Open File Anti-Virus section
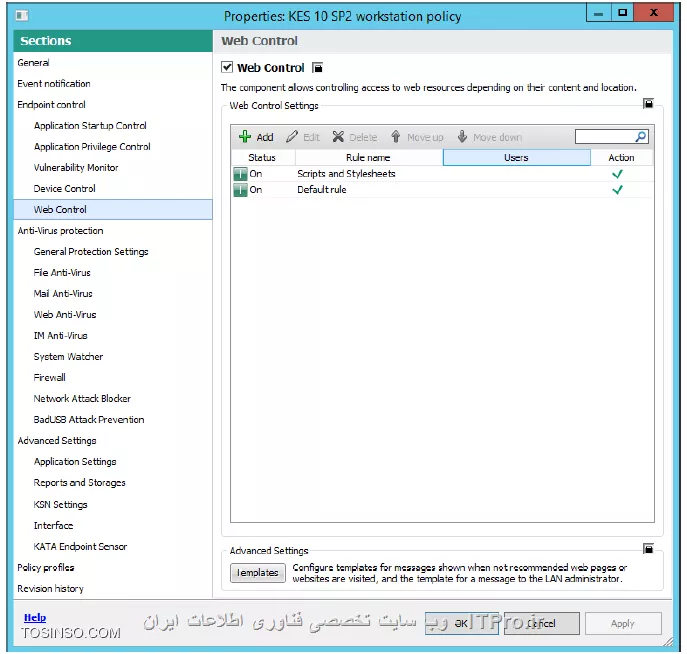687x654 pixels. click(x=62, y=273)
